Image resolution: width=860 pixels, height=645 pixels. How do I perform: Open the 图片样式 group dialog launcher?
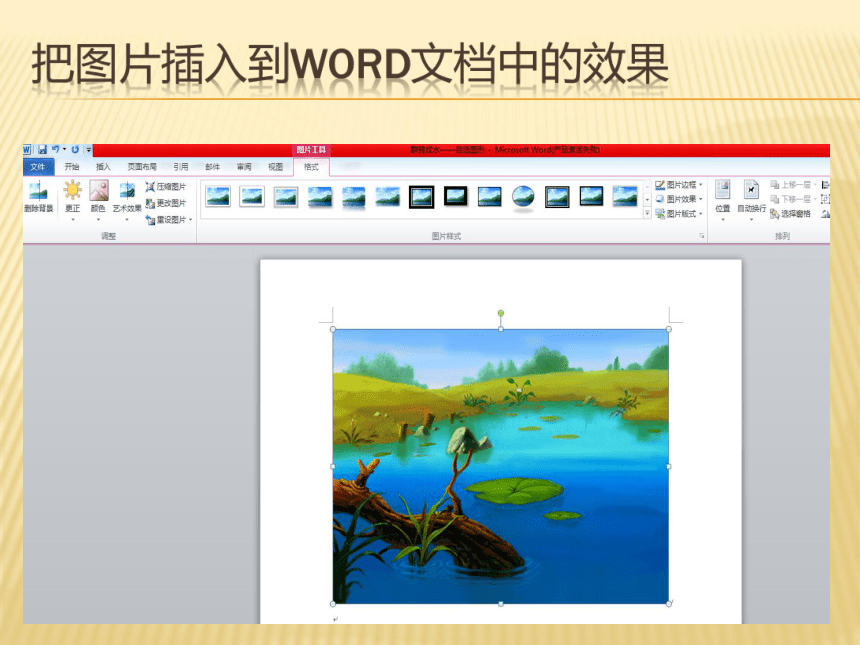coord(701,236)
